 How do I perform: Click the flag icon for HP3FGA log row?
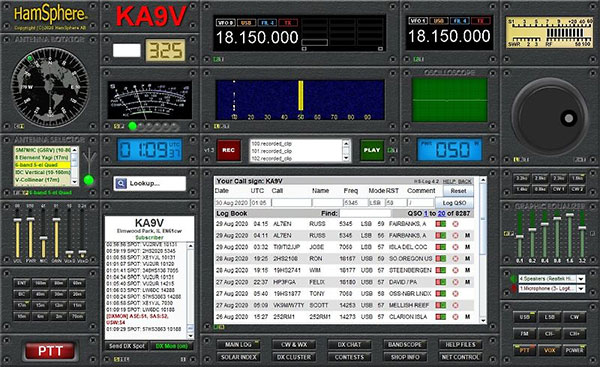point(440,282)
